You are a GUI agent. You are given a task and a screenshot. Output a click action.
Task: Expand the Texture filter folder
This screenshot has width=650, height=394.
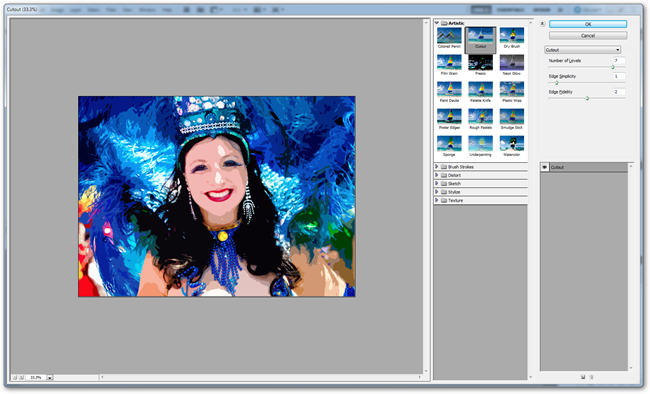tap(437, 200)
